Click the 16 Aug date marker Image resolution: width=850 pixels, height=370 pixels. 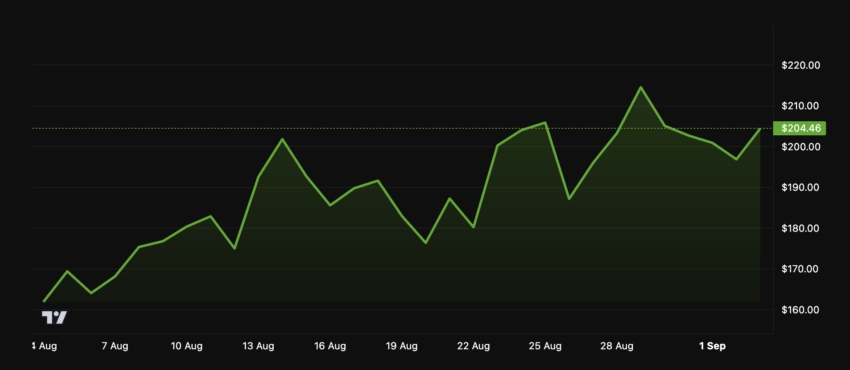tap(330, 346)
